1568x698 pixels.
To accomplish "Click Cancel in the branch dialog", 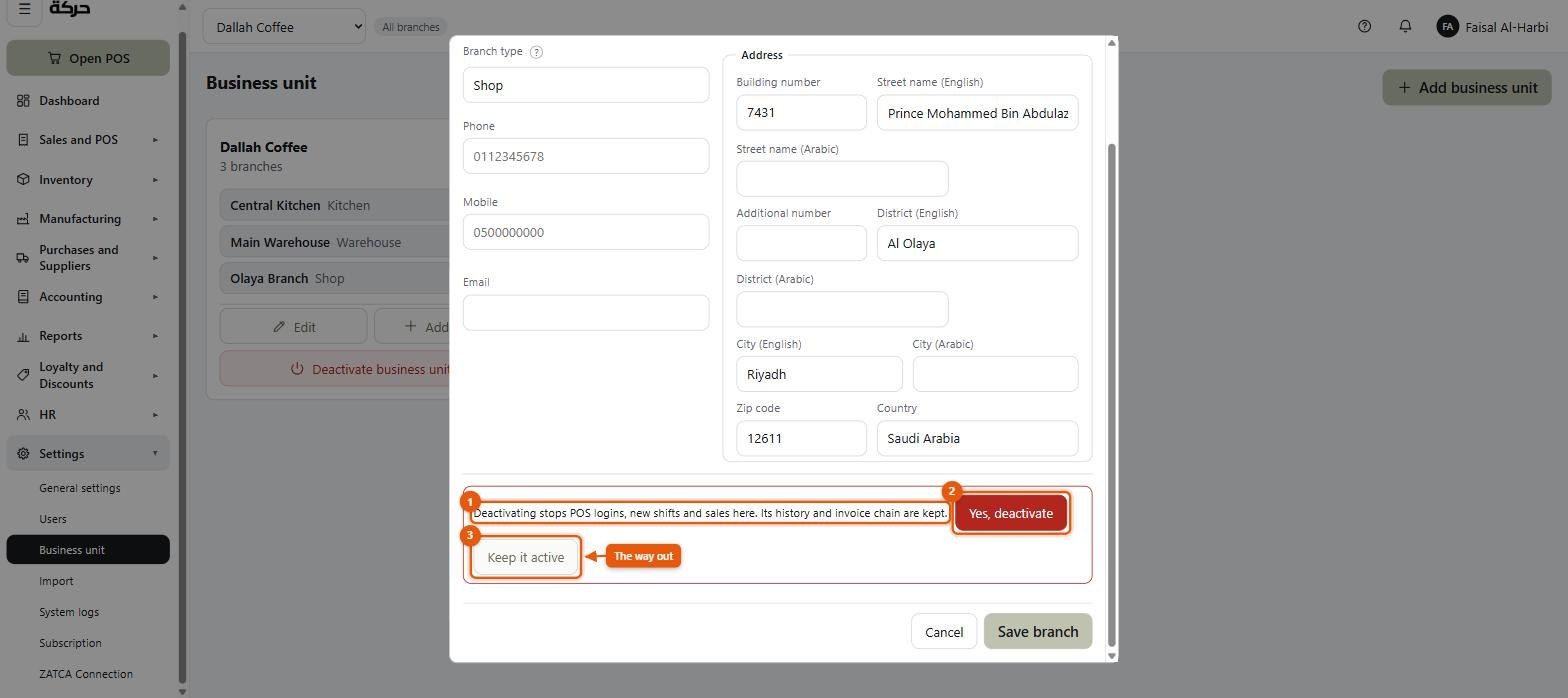I will pyautogui.click(x=944, y=632).
